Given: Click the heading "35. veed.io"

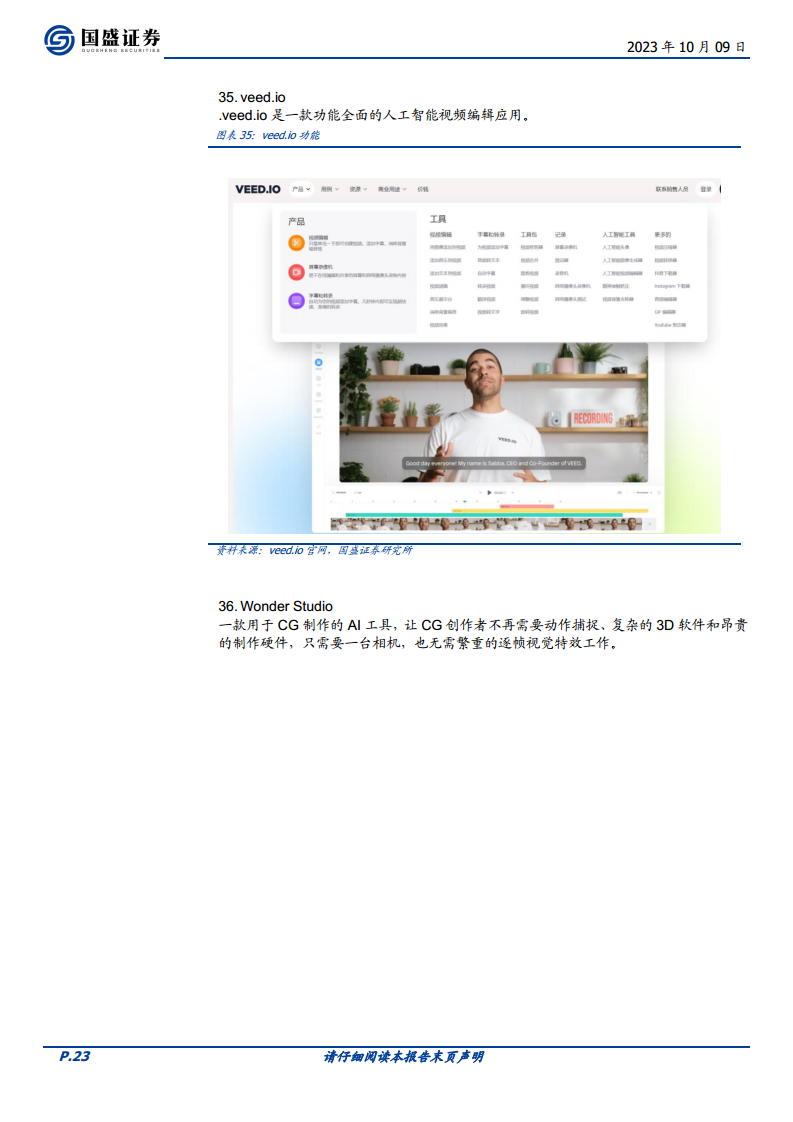Looking at the screenshot, I should click(252, 97).
